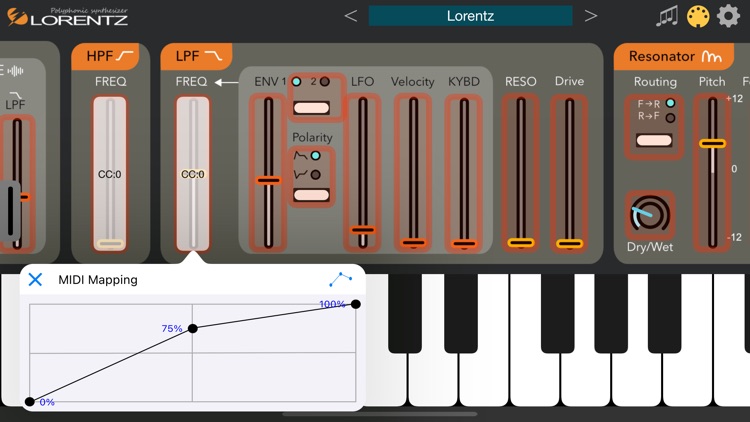
Task: Open the Lorentz preset name field
Action: 470,16
